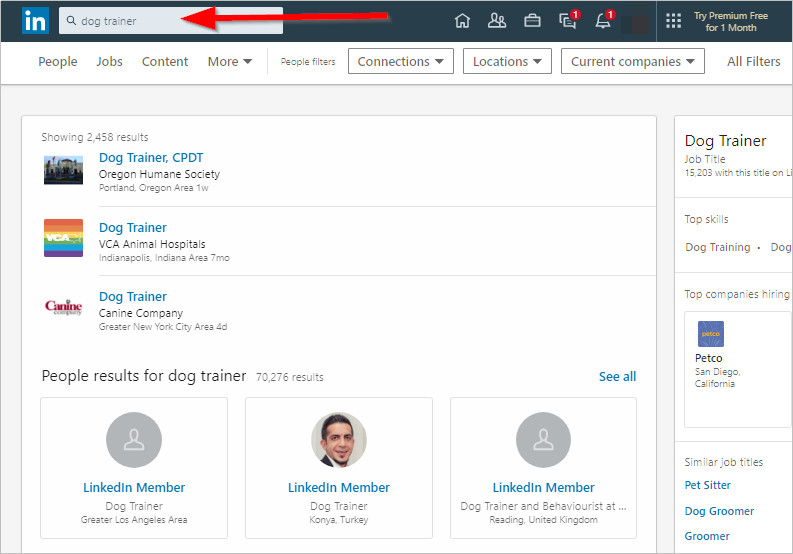Open the Jobs briefcase icon
Image resolution: width=793 pixels, height=554 pixels.
tap(532, 21)
